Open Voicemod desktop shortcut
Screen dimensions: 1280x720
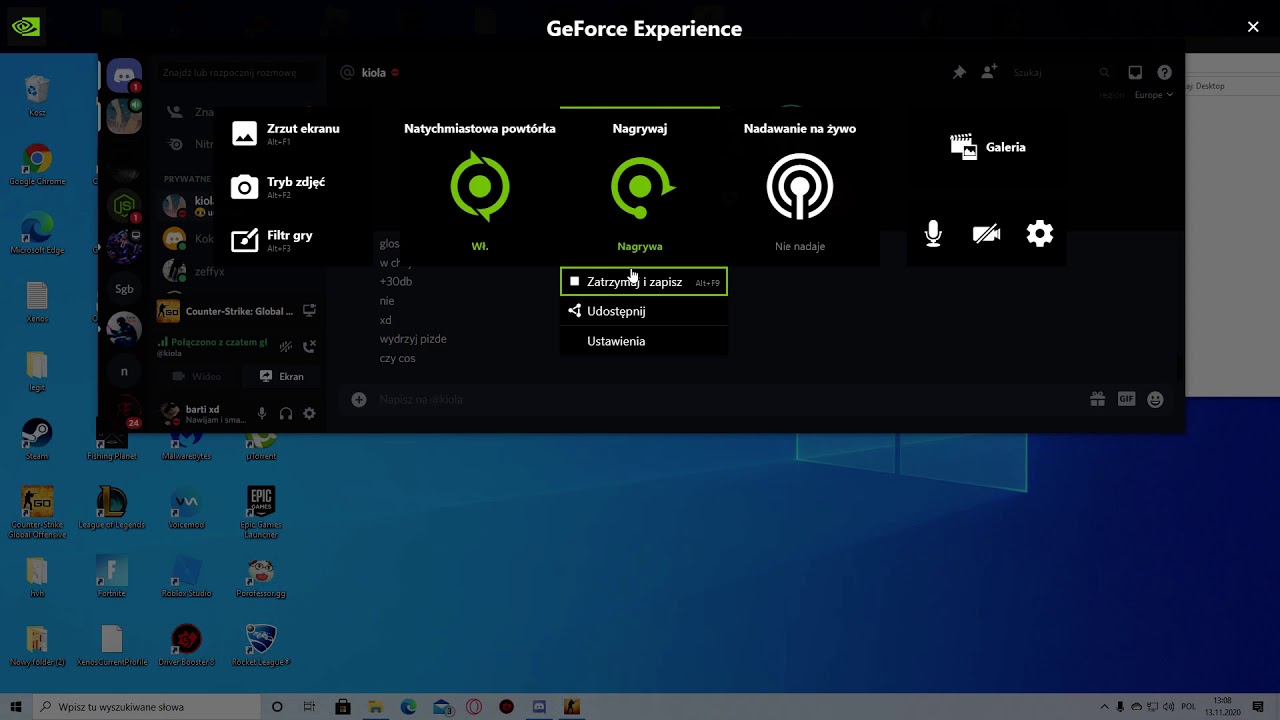click(186, 508)
